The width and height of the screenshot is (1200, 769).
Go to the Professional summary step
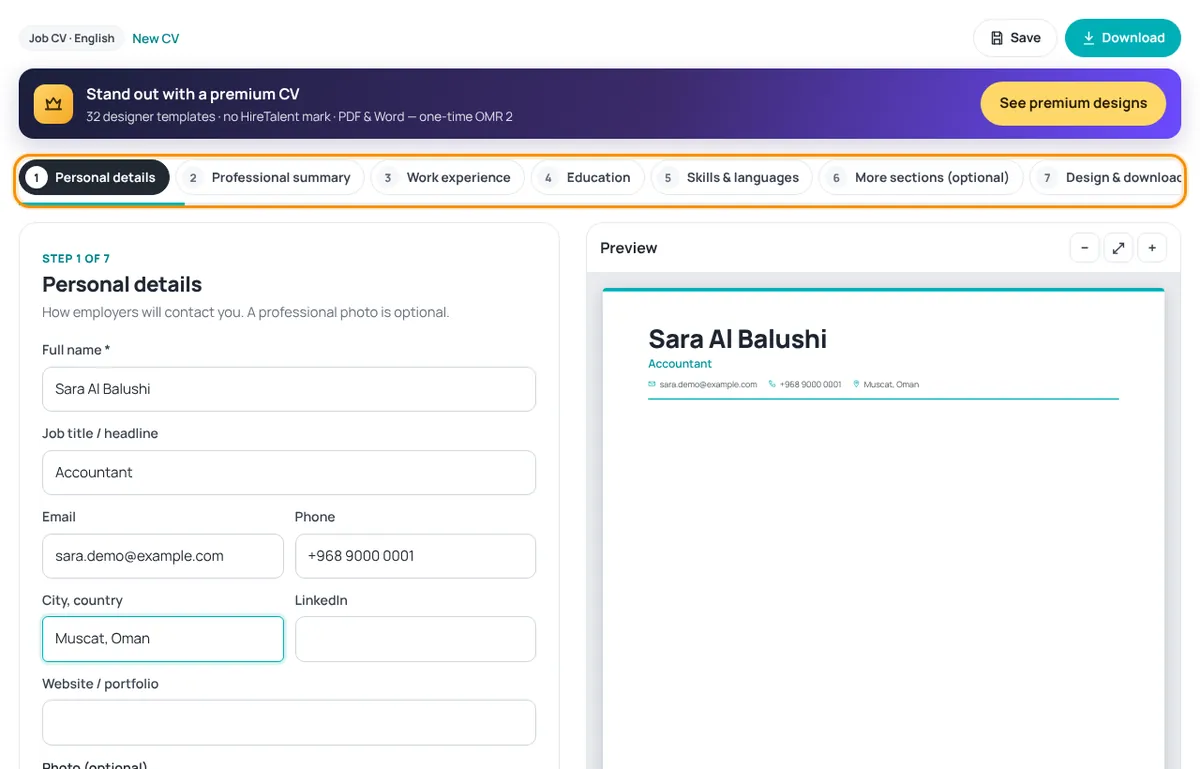[x=269, y=177]
